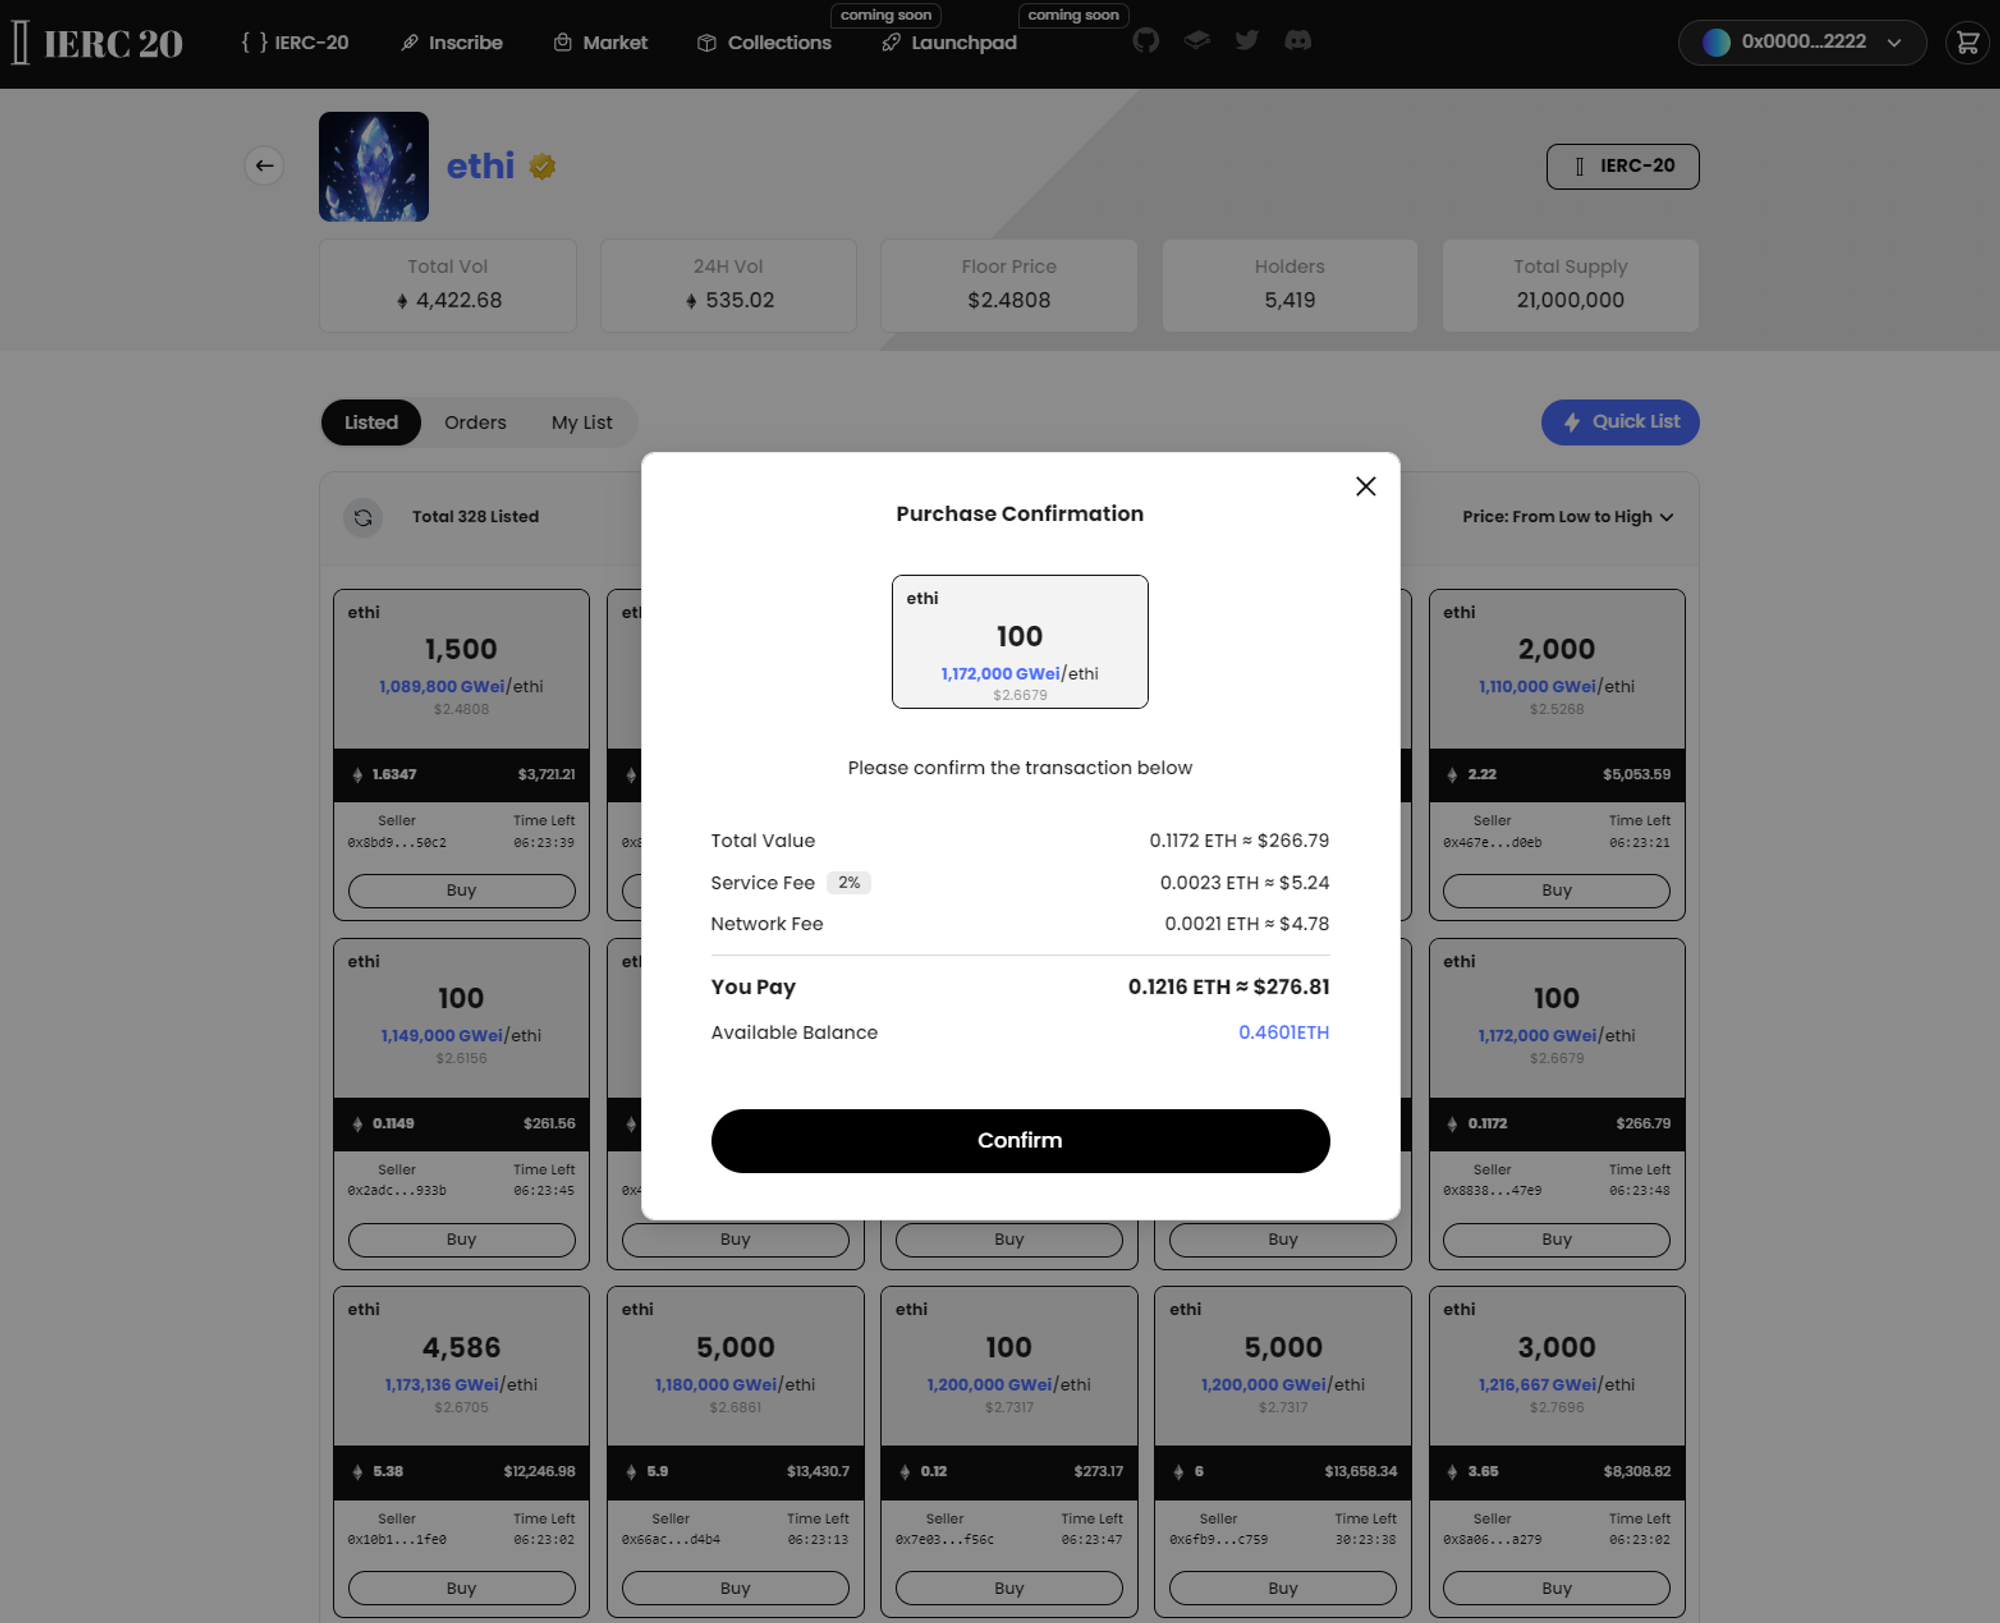The width and height of the screenshot is (2000, 1623).
Task: Open the Price: From Low to High sort dropdown
Action: point(1566,517)
